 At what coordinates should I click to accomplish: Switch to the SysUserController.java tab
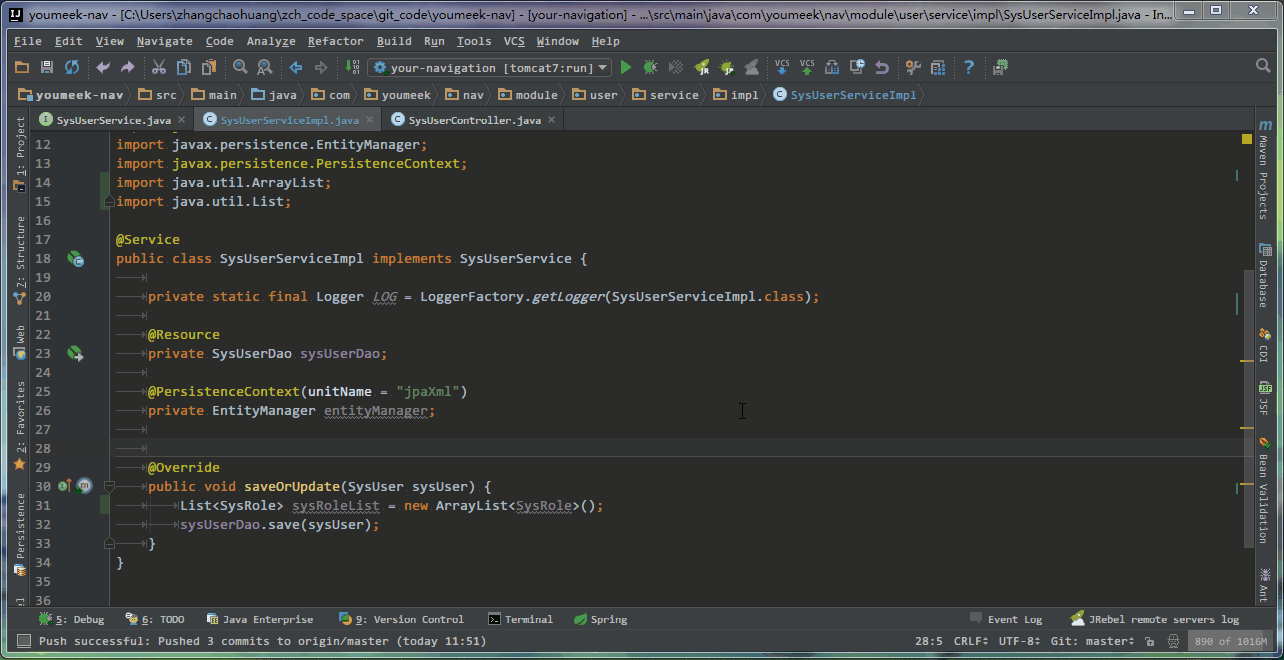pyautogui.click(x=474, y=120)
